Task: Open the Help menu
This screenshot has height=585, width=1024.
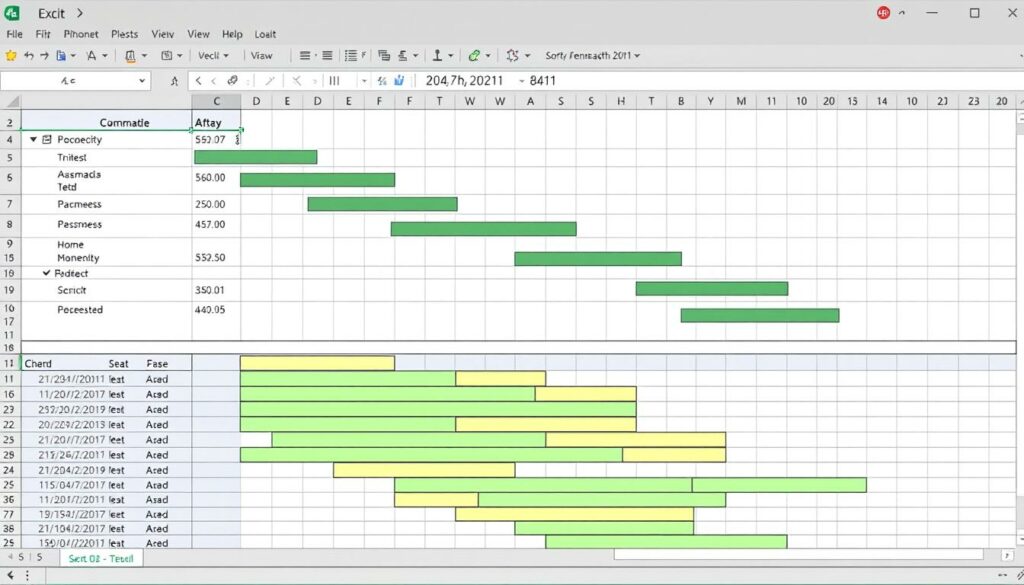Action: pyautogui.click(x=232, y=34)
